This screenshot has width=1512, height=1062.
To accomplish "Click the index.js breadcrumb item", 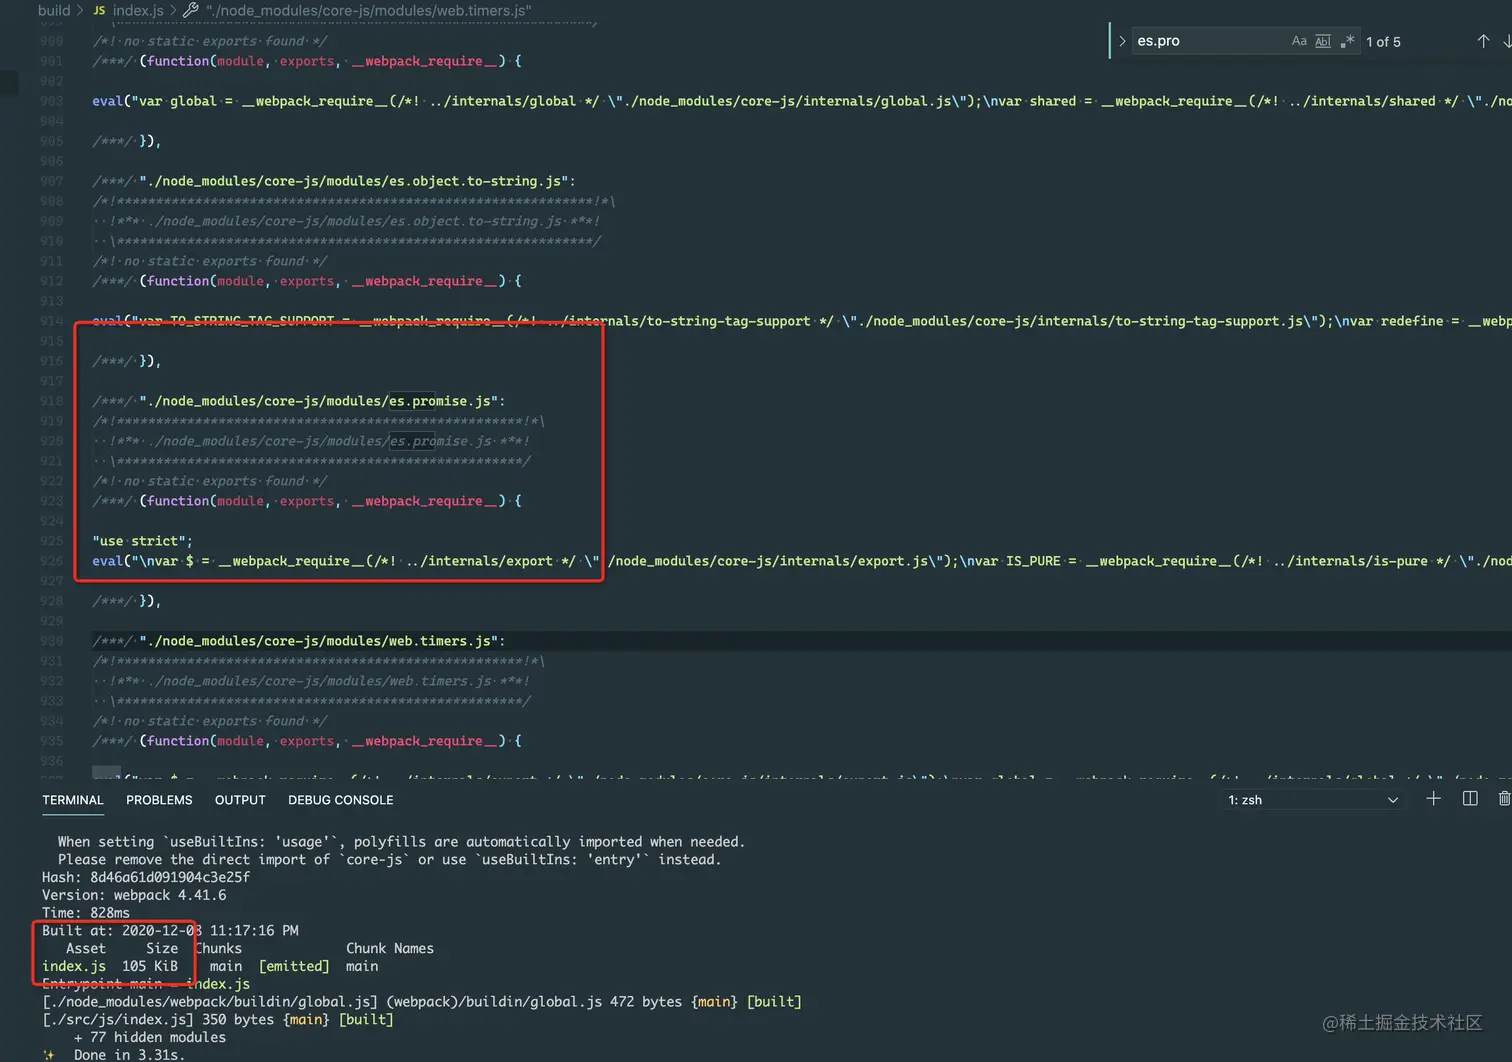I will tap(138, 10).
